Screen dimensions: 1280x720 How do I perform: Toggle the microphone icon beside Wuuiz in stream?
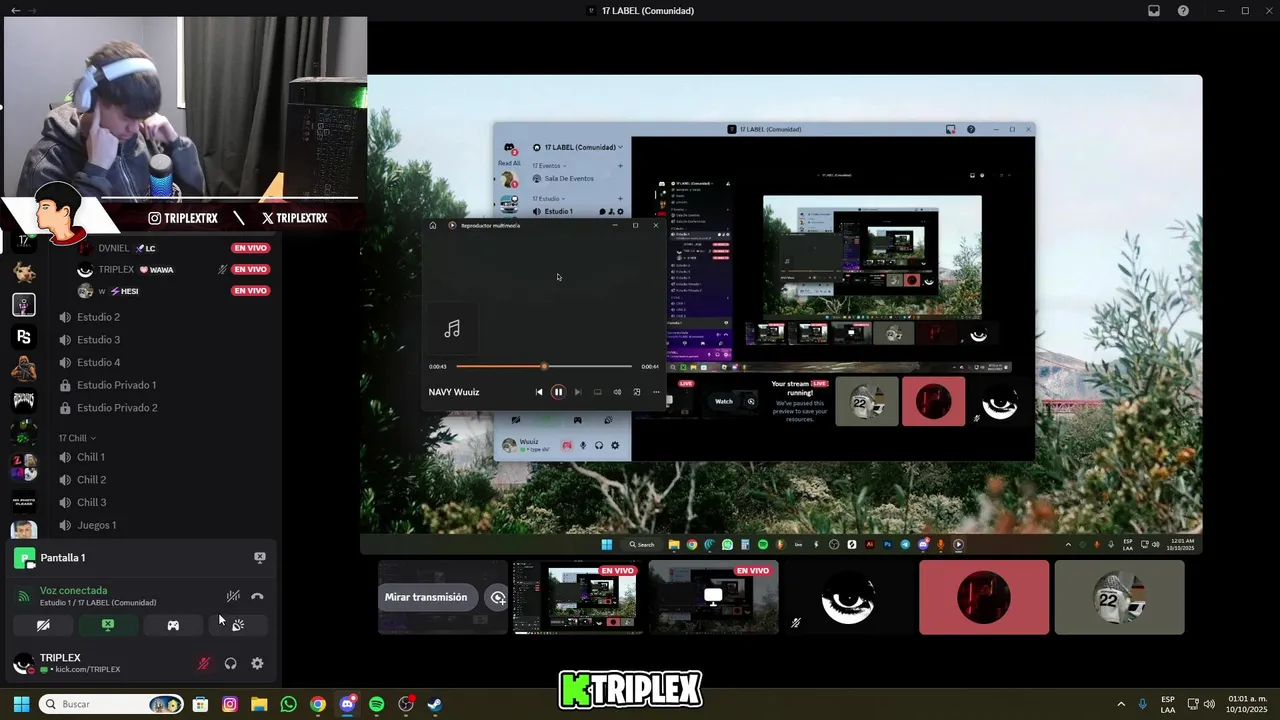point(583,445)
